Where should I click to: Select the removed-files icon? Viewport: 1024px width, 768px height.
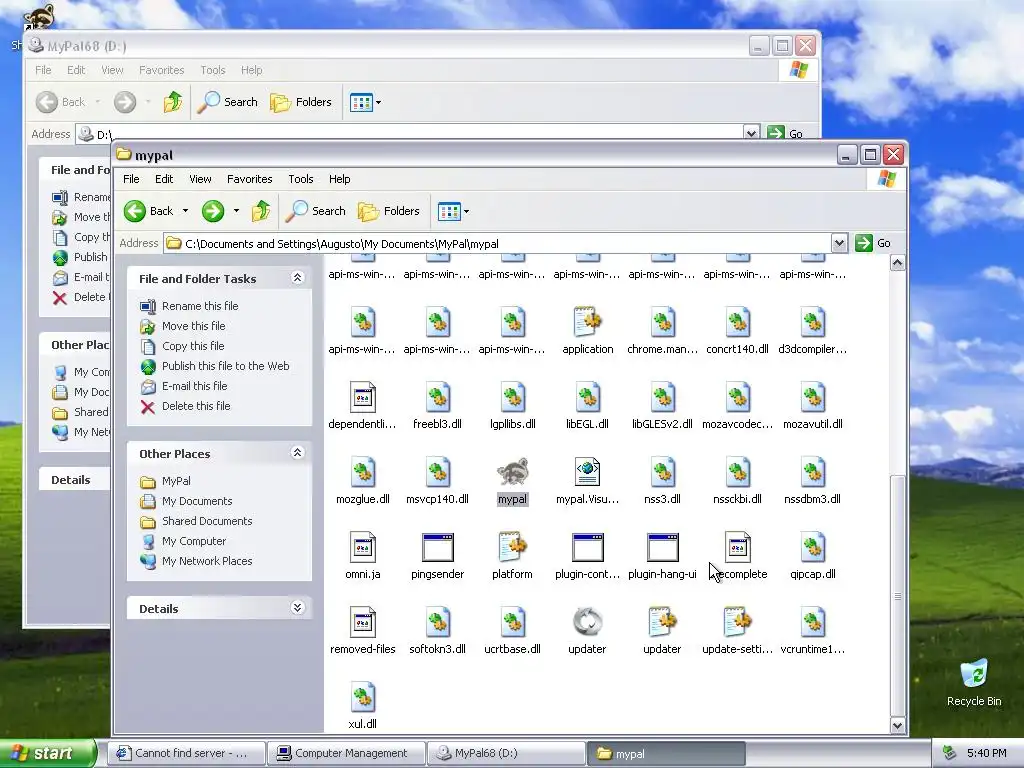[362, 622]
